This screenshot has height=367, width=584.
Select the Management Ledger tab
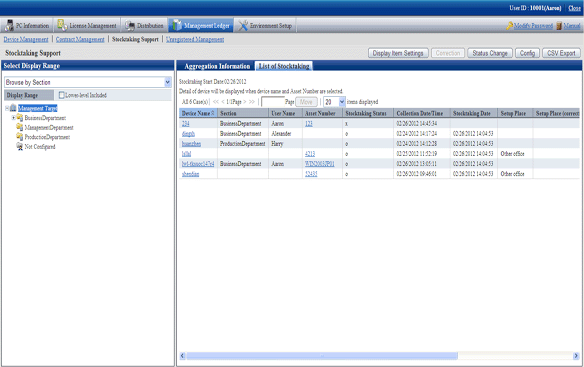tap(201, 25)
